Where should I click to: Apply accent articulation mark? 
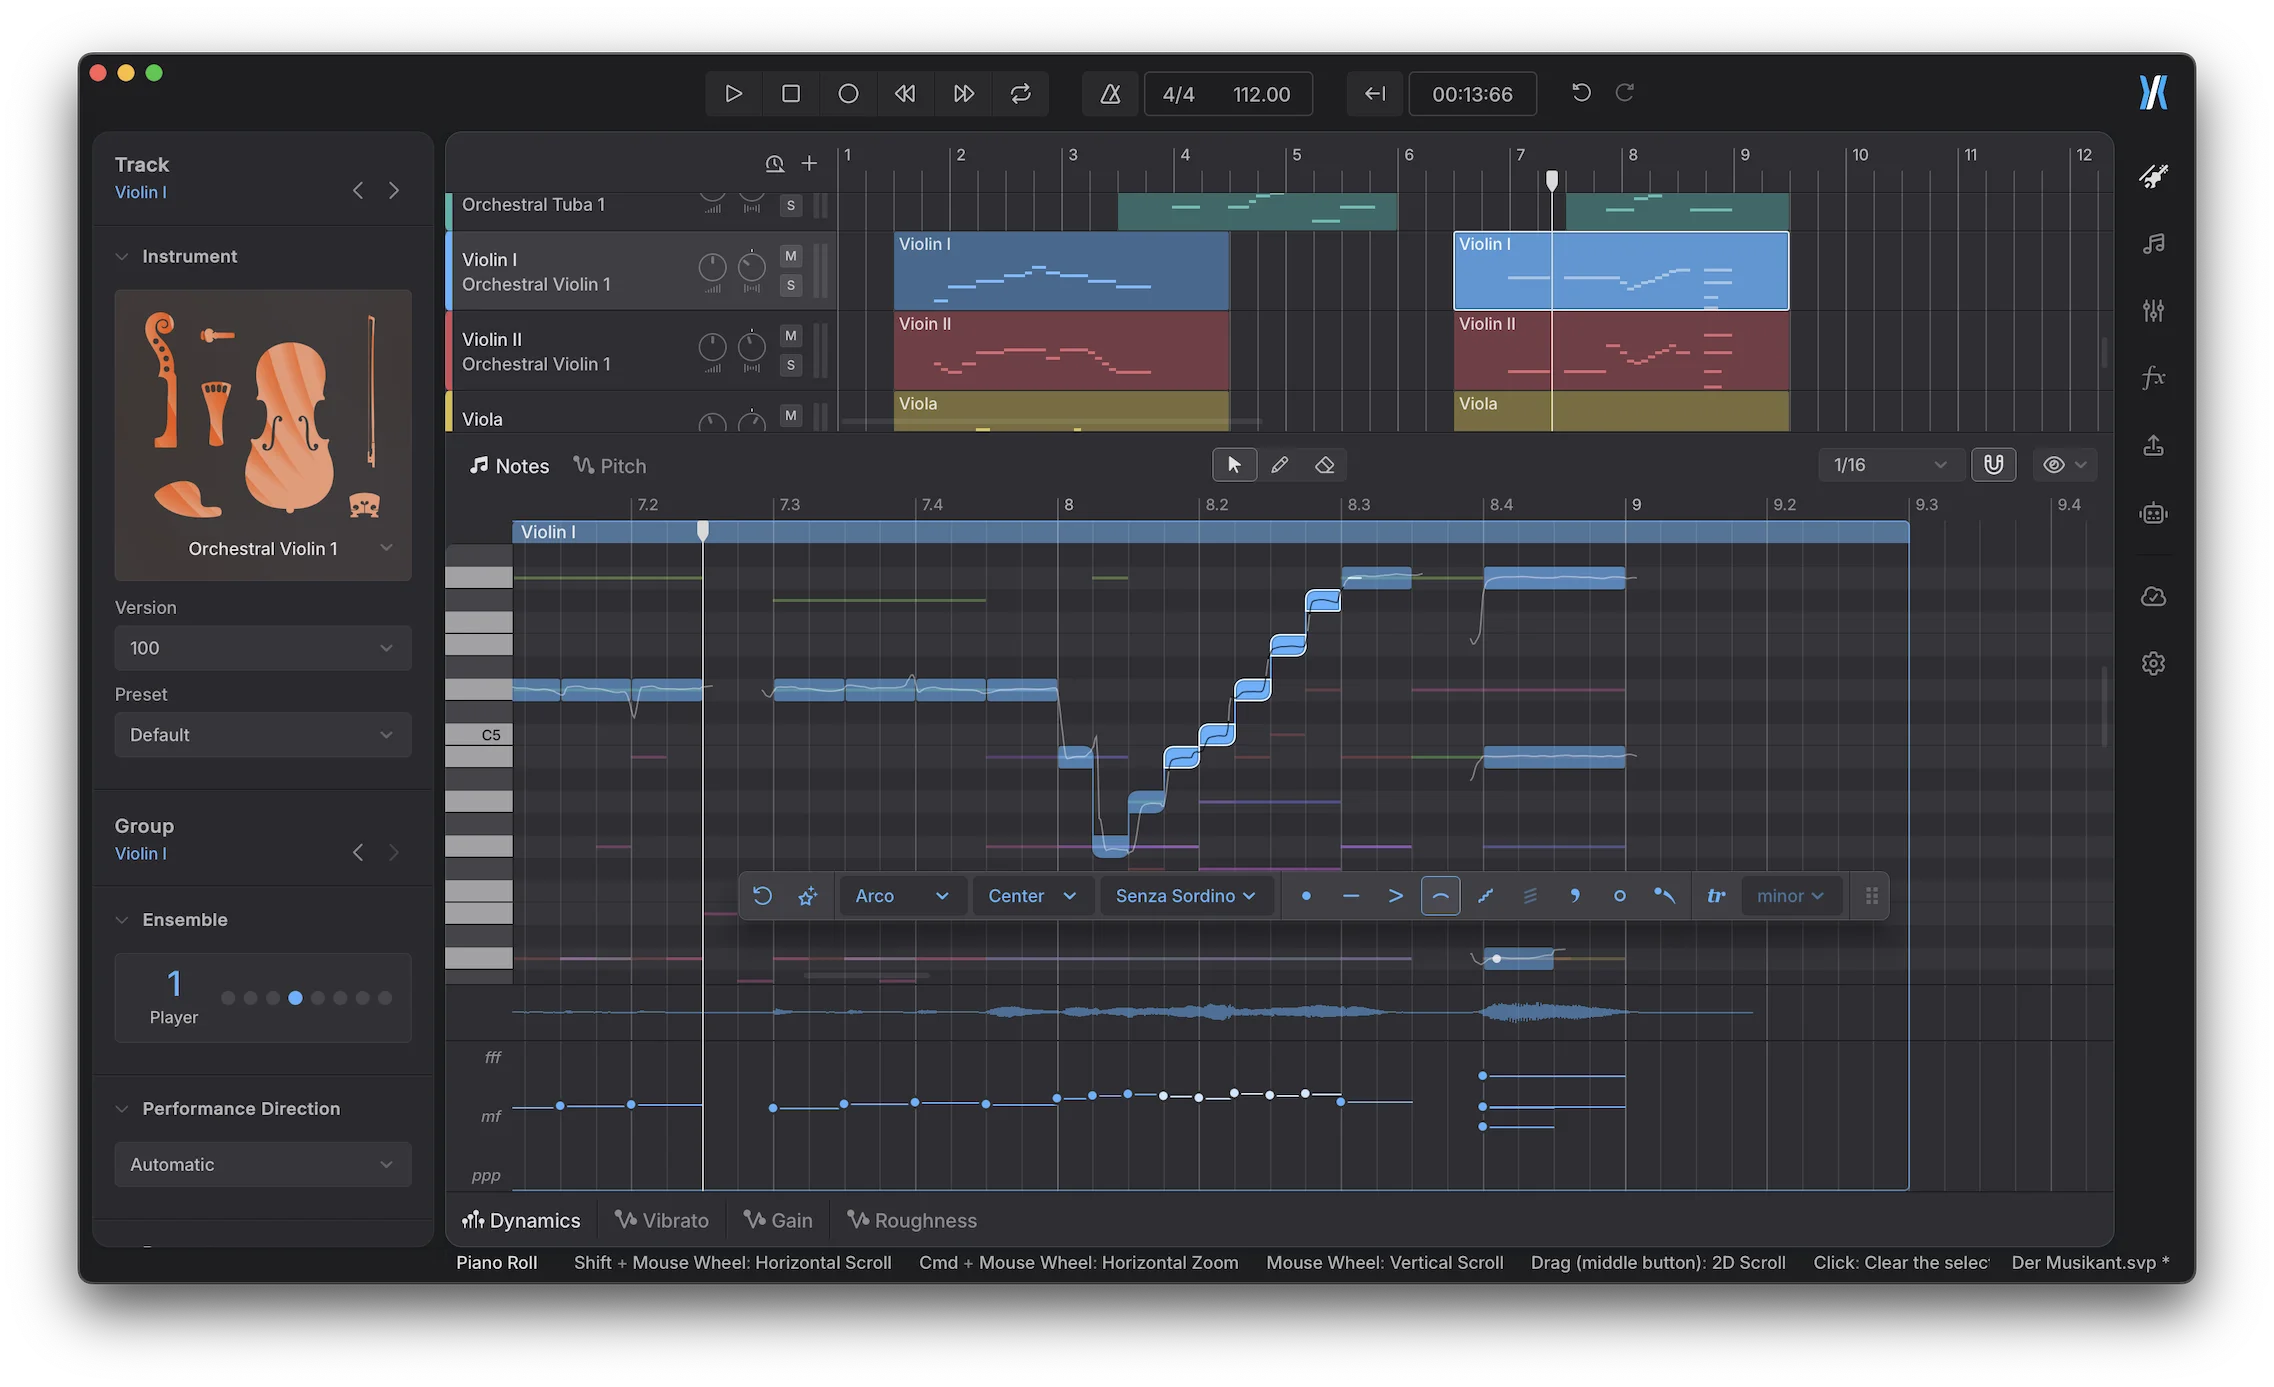click(x=1396, y=896)
